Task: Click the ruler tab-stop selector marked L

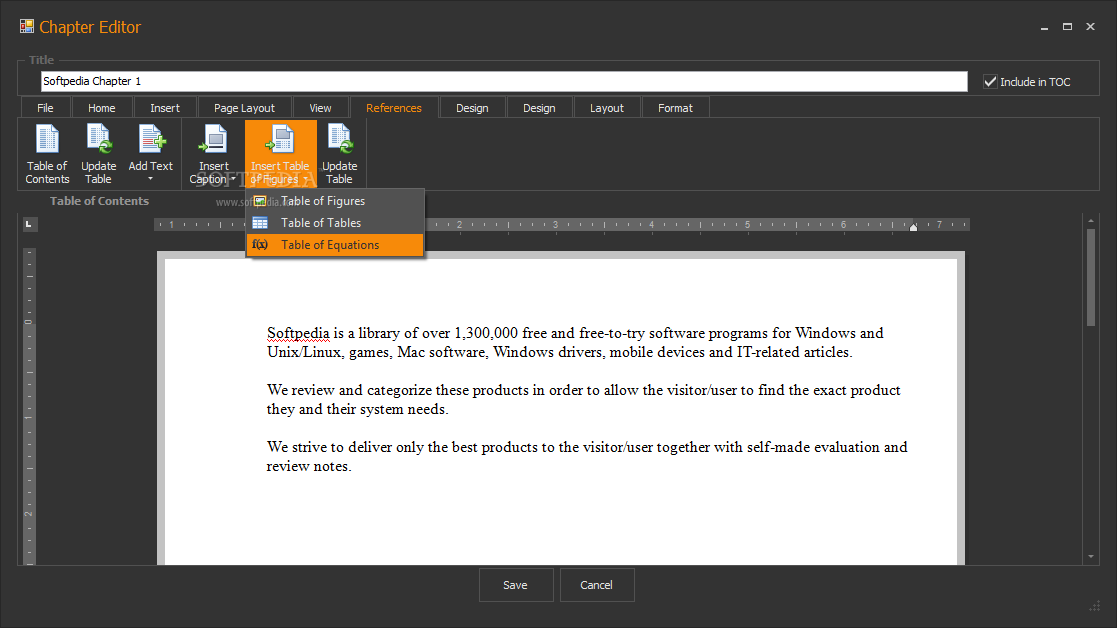Action: click(x=28, y=224)
